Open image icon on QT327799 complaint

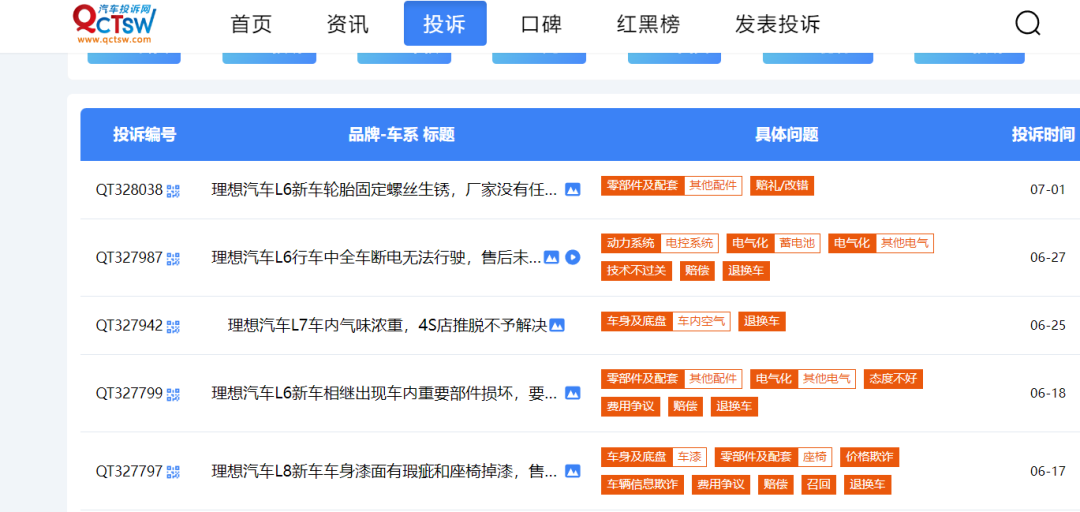(x=572, y=393)
